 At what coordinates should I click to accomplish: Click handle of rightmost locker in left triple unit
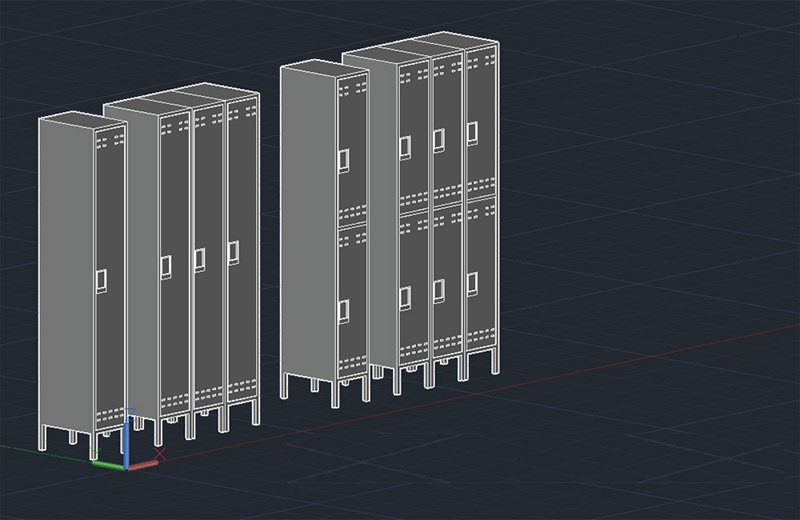click(x=233, y=253)
